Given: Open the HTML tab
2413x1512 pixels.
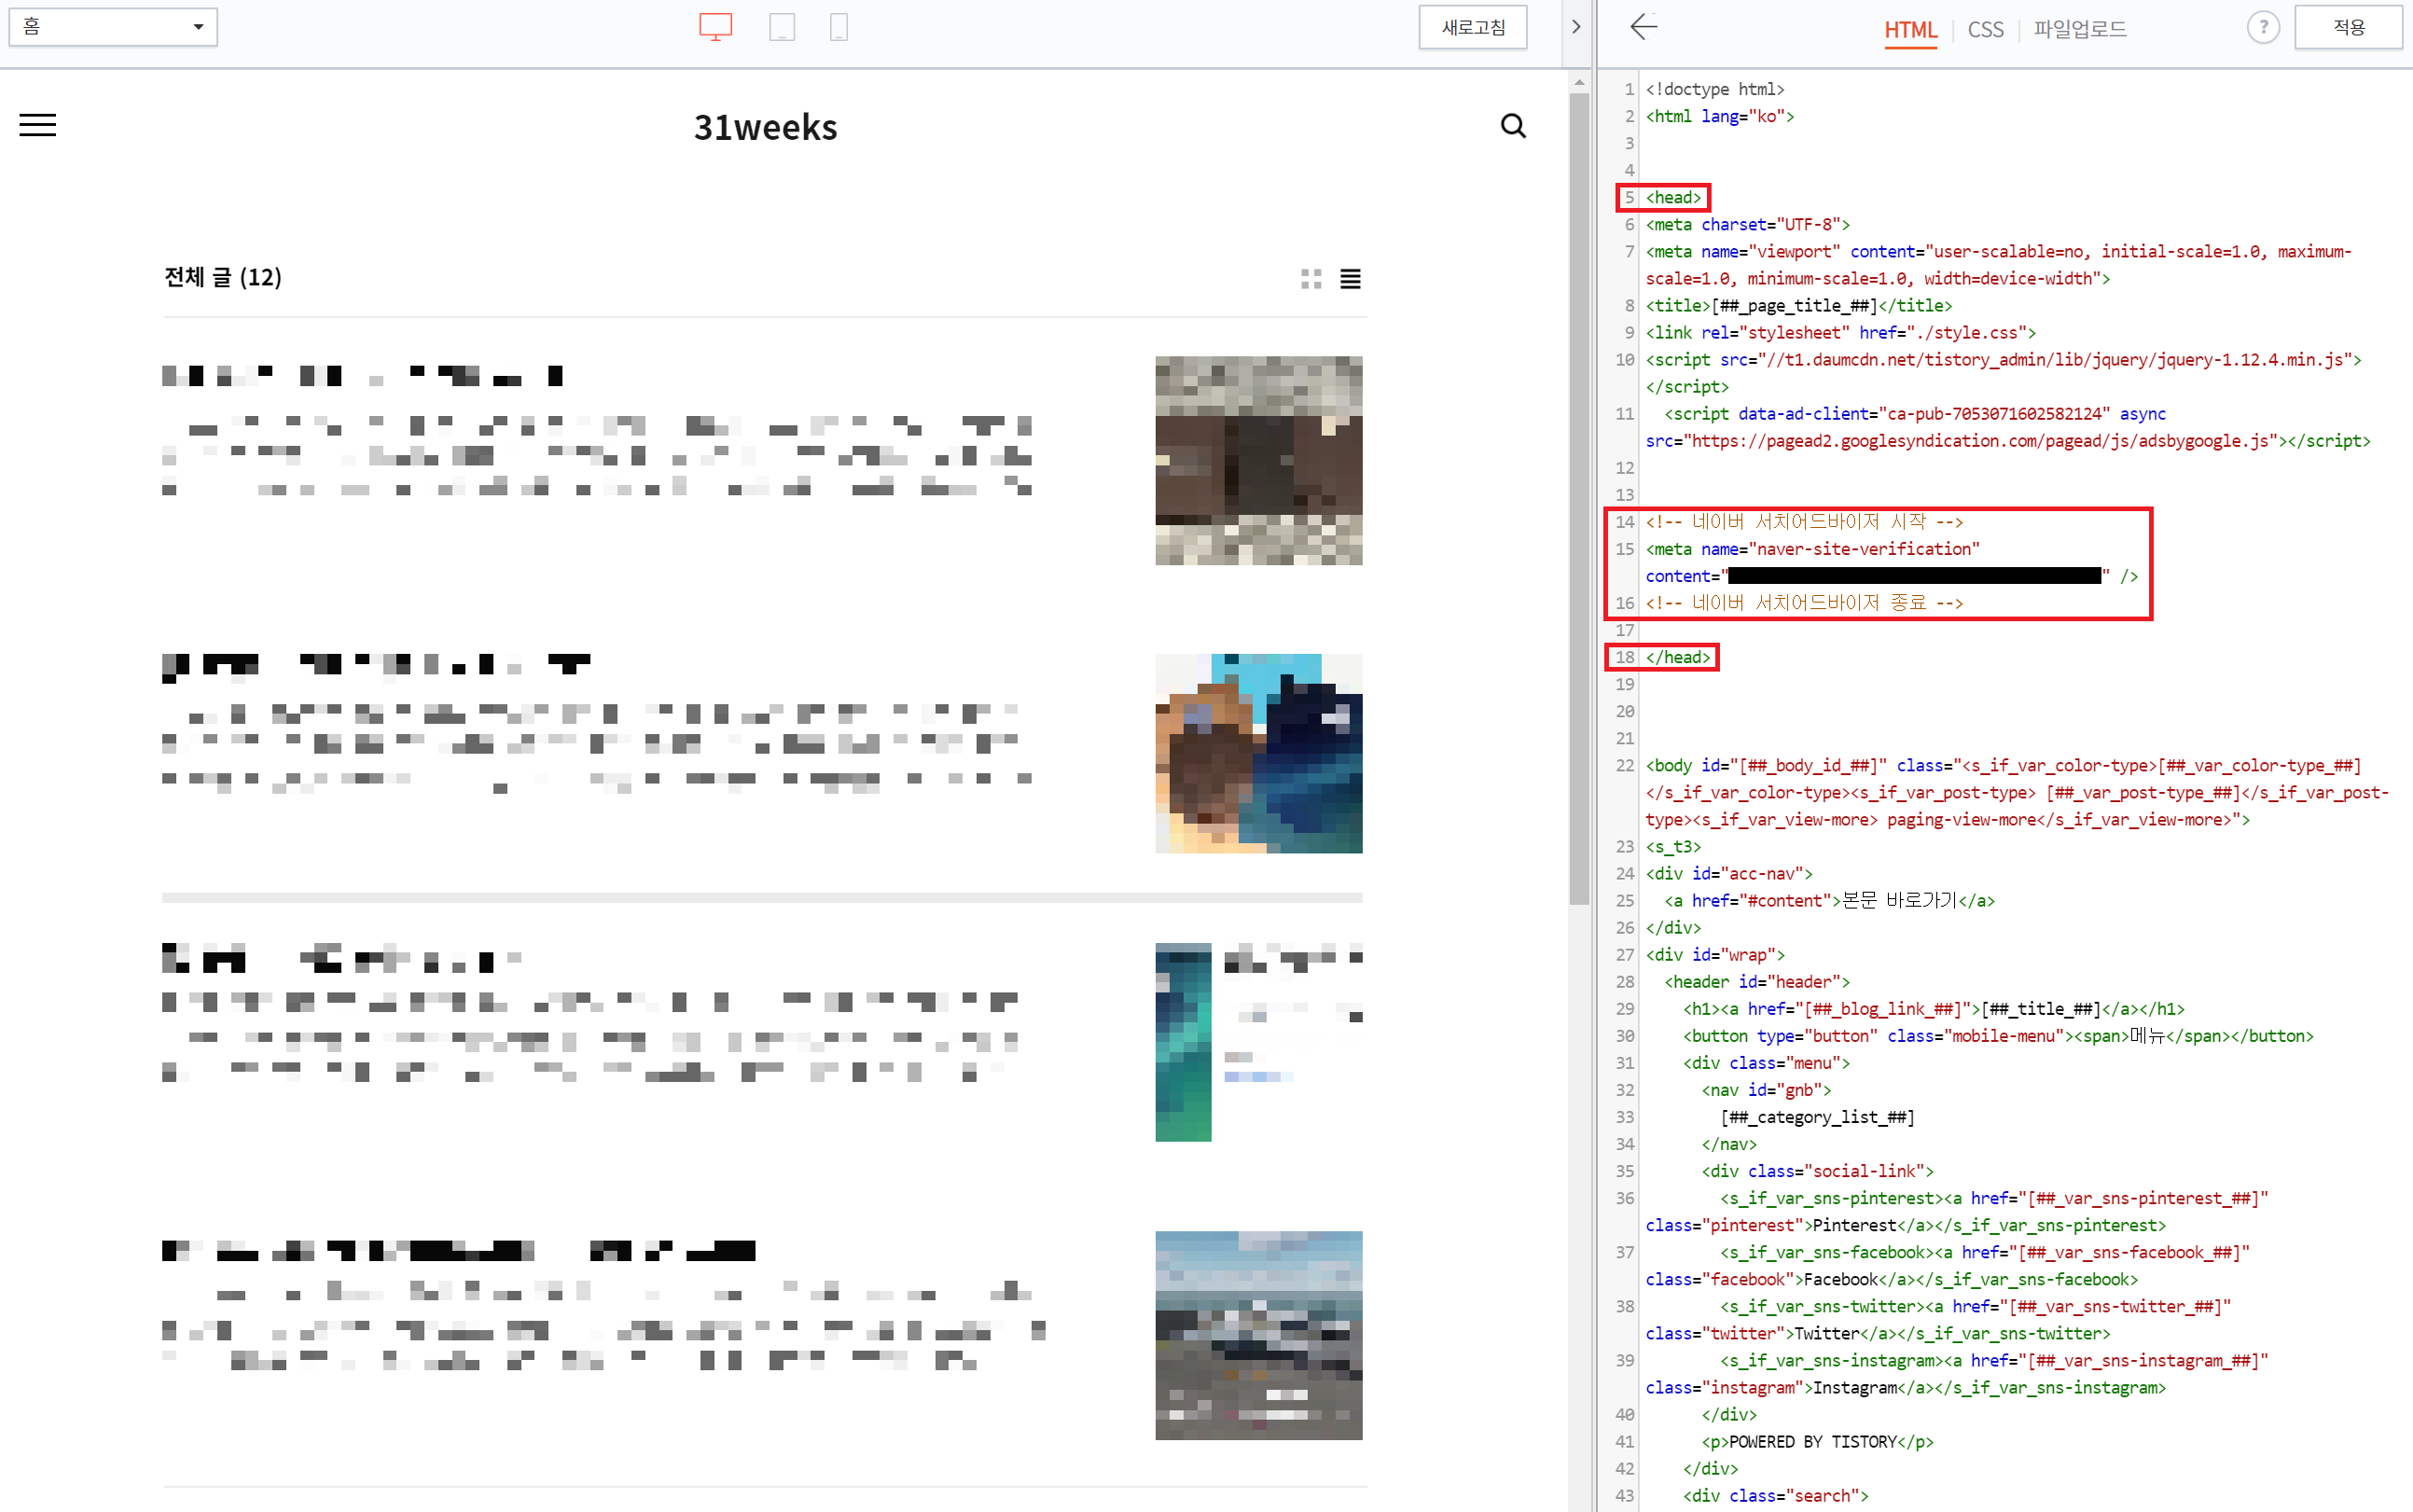Looking at the screenshot, I should (1910, 29).
